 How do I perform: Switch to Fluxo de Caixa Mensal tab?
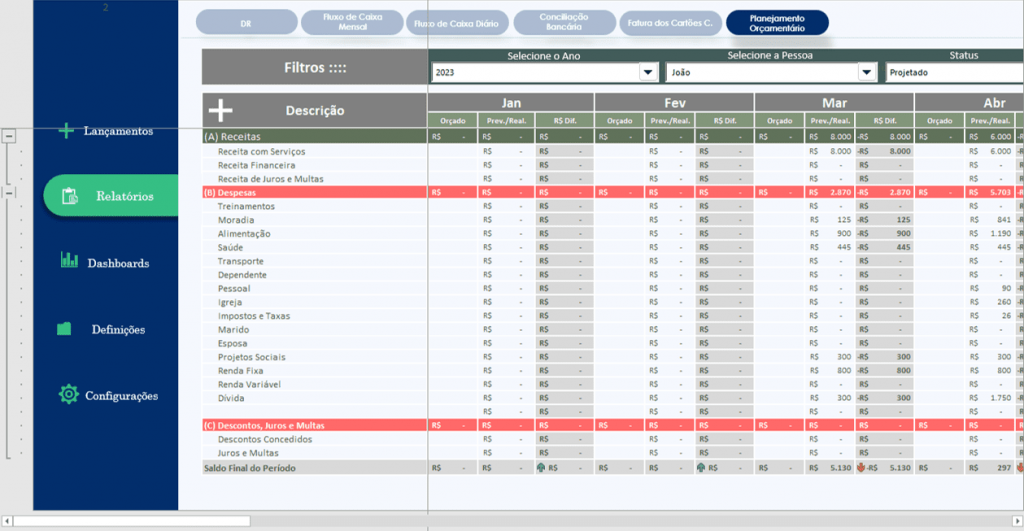tap(352, 22)
